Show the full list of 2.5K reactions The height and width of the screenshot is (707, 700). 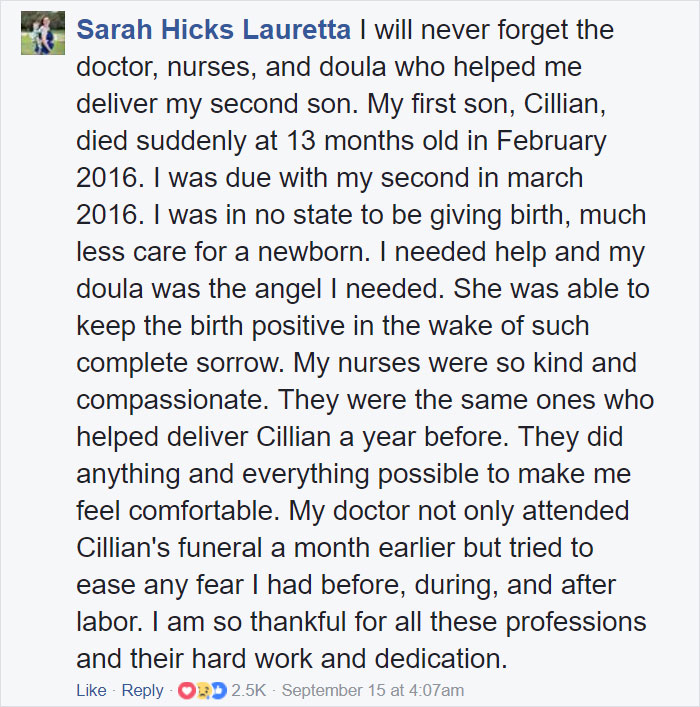click(249, 690)
